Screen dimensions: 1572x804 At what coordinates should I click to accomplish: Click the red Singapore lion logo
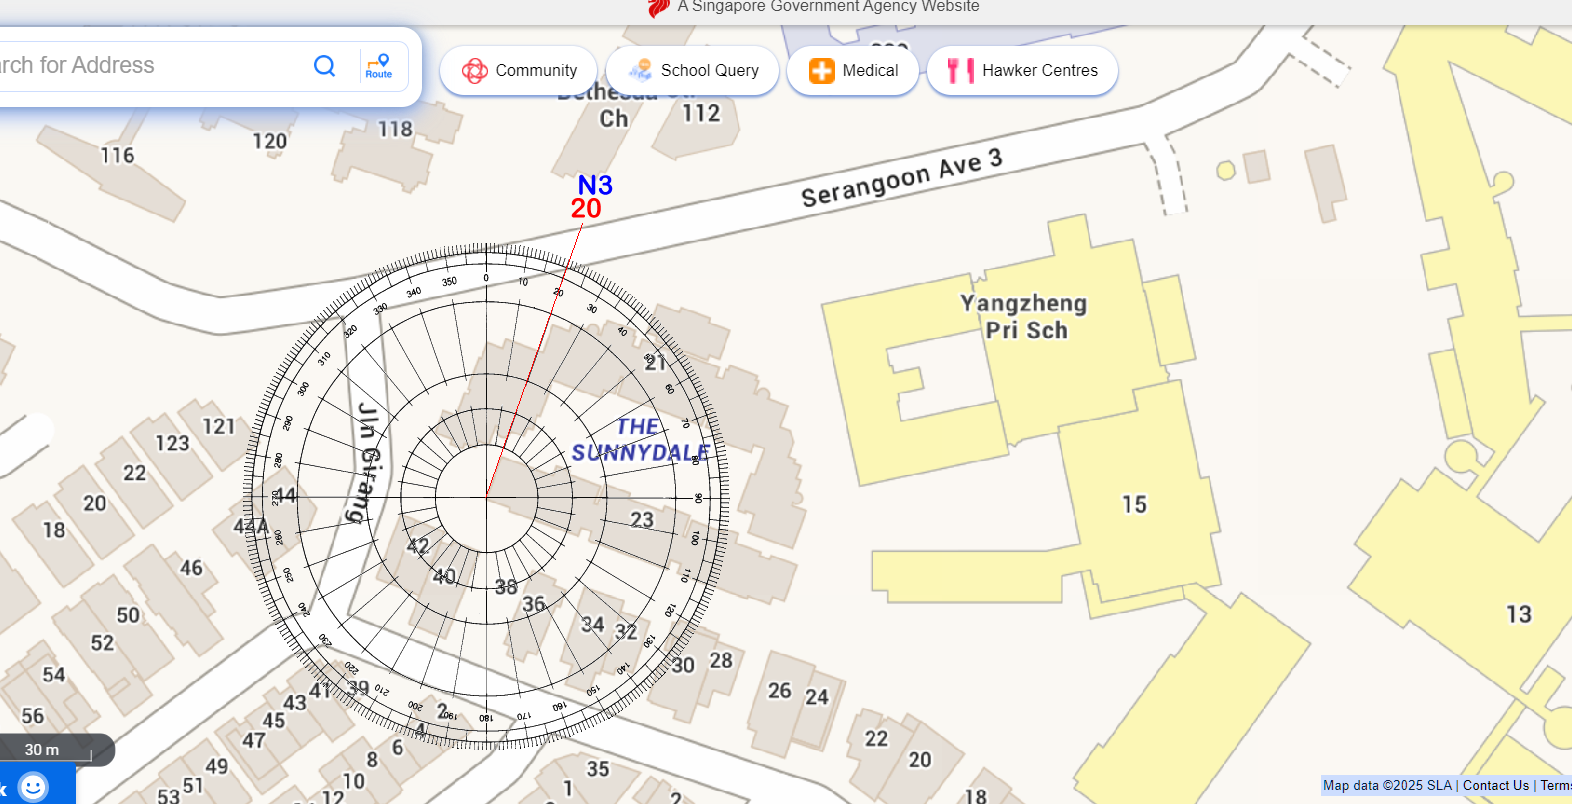pyautogui.click(x=658, y=8)
